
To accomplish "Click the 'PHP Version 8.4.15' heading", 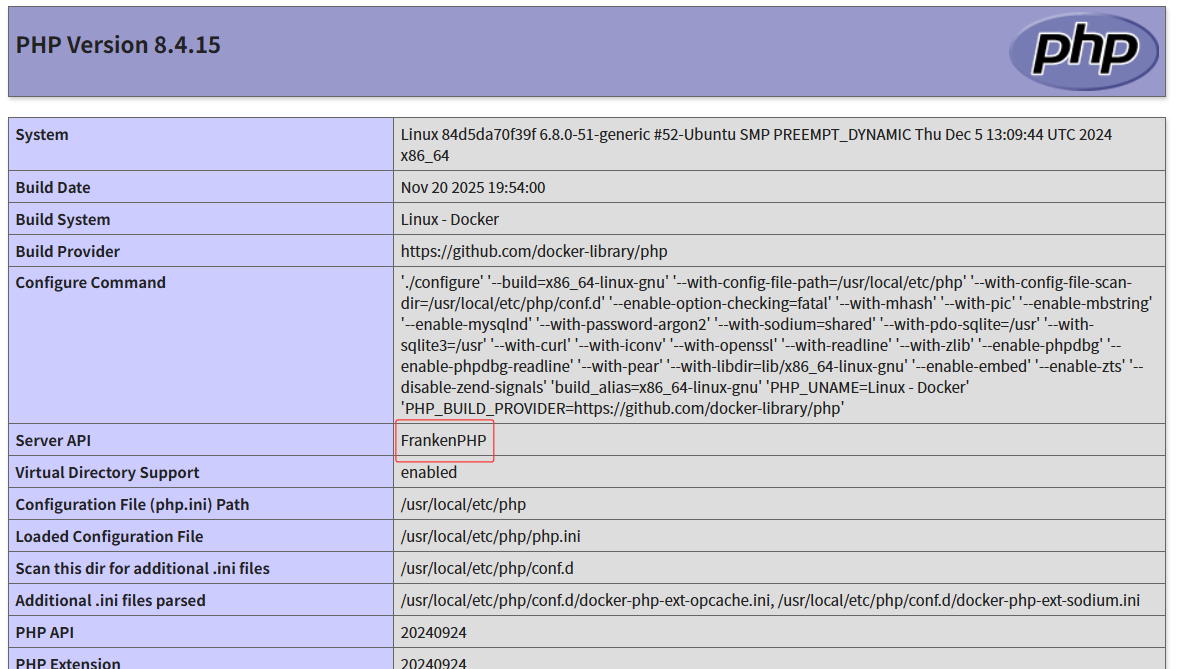I will [118, 45].
